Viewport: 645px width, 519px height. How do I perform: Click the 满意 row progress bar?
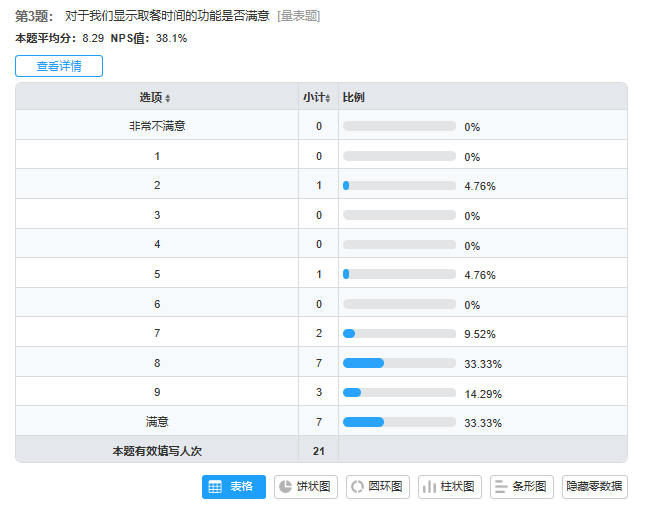tap(399, 422)
